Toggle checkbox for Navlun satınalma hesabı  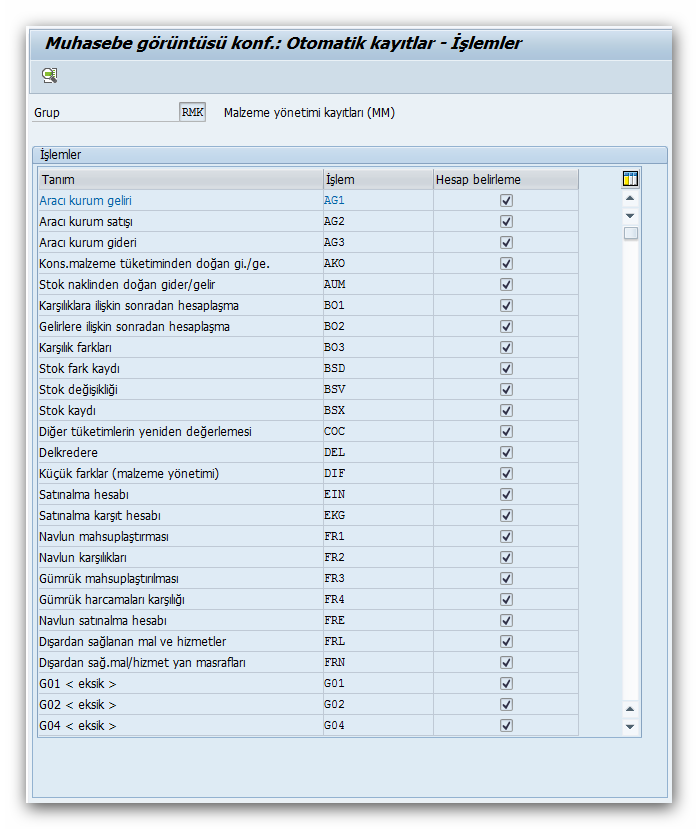pyautogui.click(x=506, y=620)
